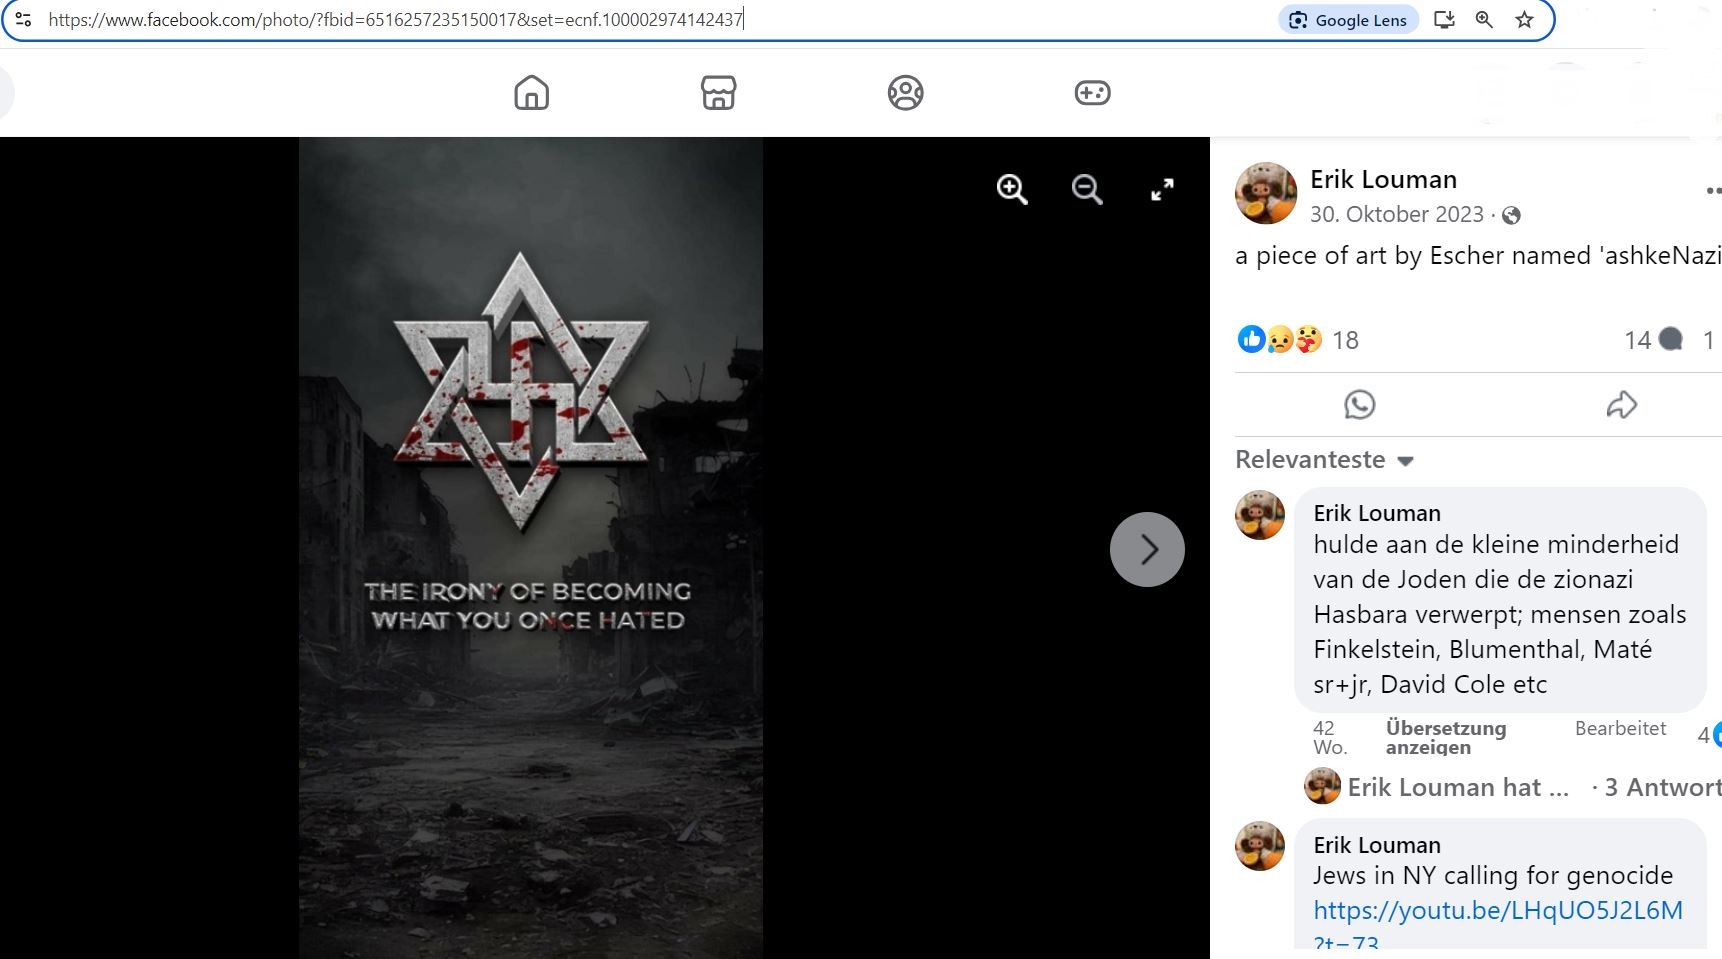
Task: Click the displayed photo image
Action: tap(530, 548)
